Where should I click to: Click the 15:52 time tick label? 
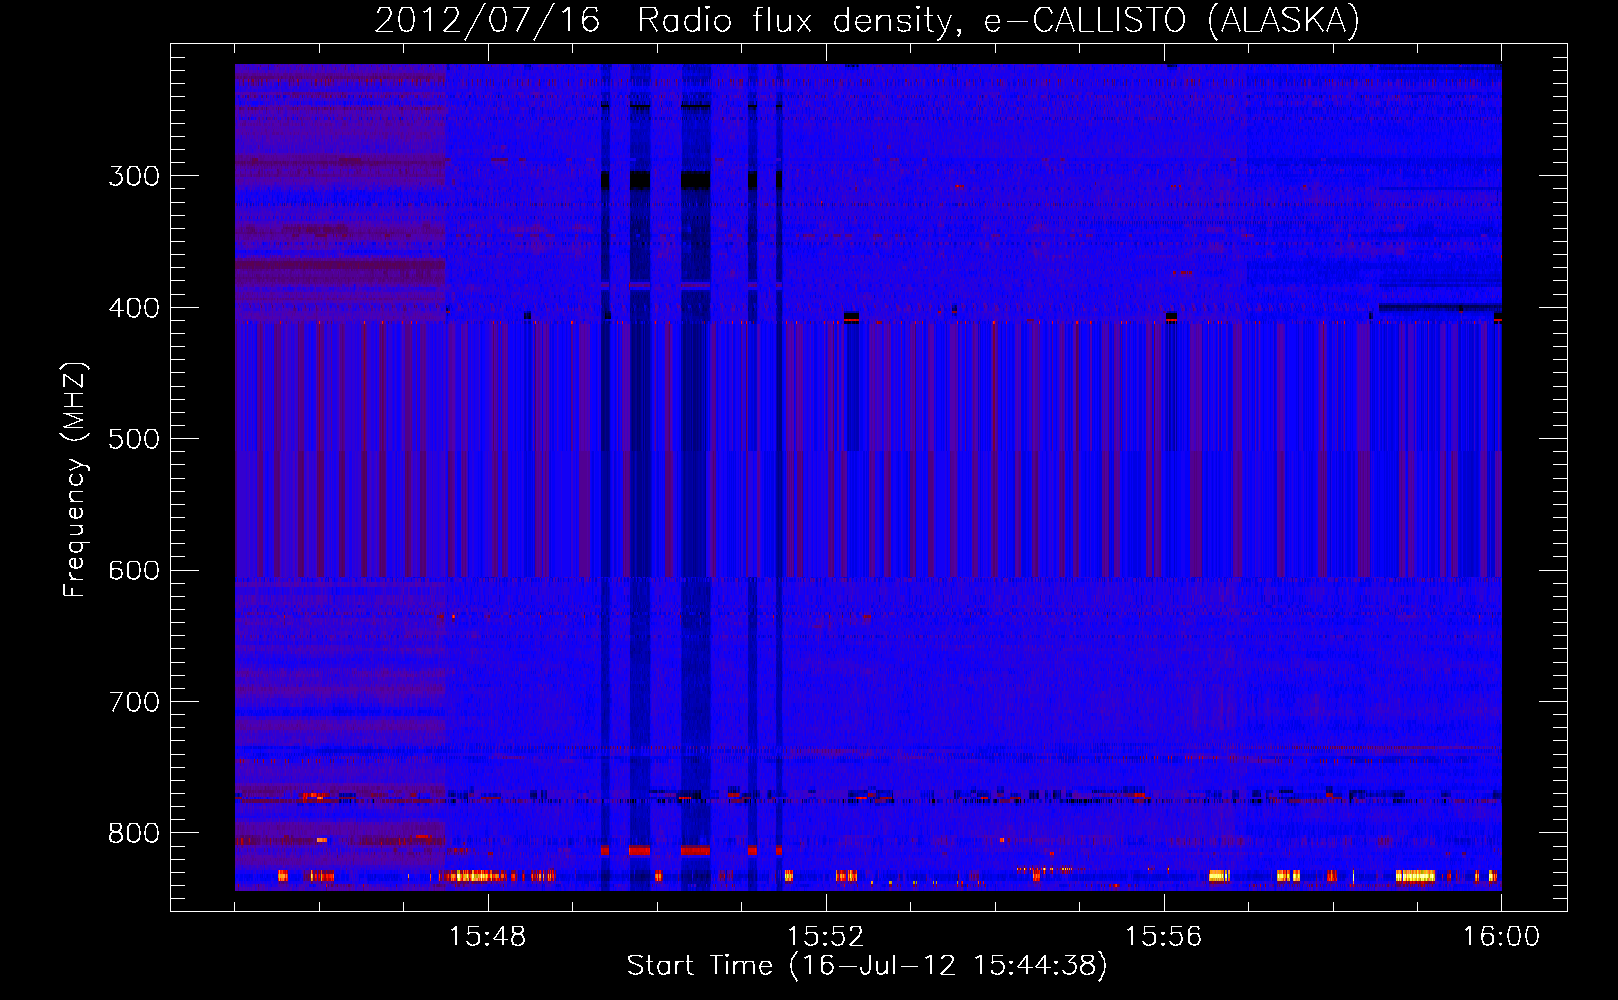[825, 936]
